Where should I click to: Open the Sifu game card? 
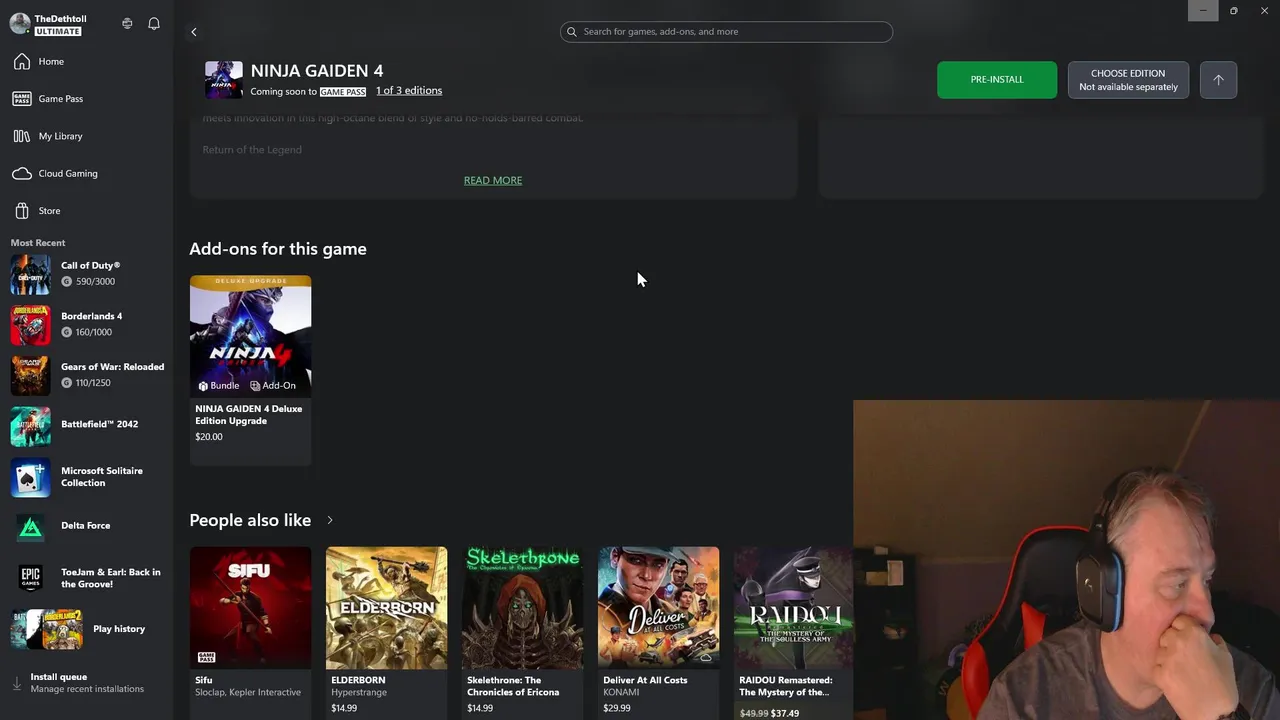pos(250,632)
